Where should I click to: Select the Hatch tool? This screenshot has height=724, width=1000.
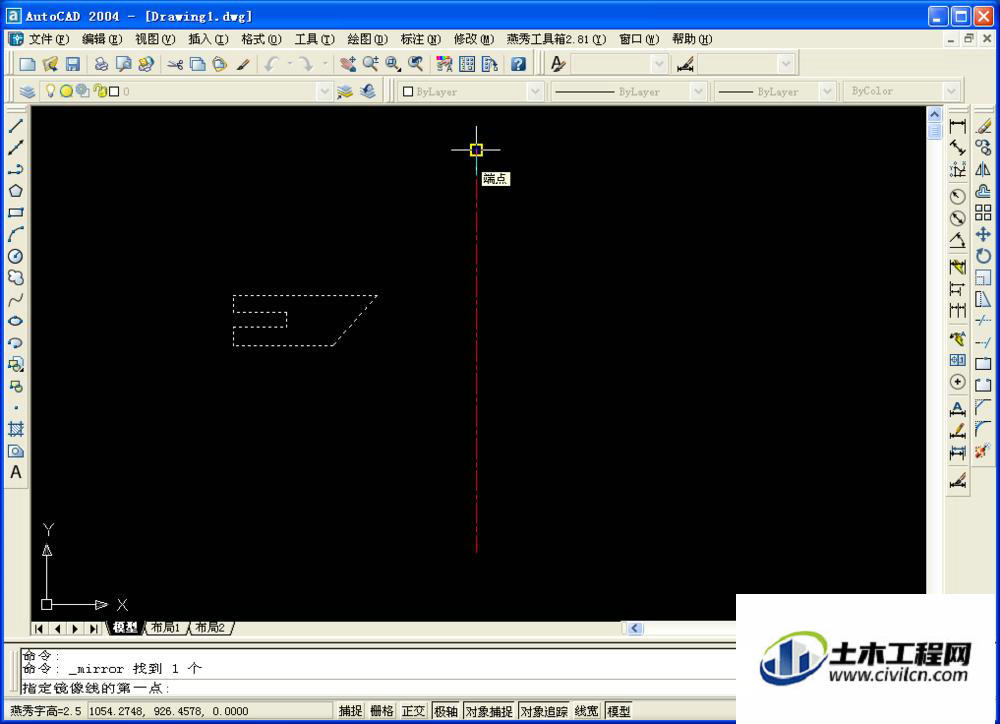coord(16,429)
